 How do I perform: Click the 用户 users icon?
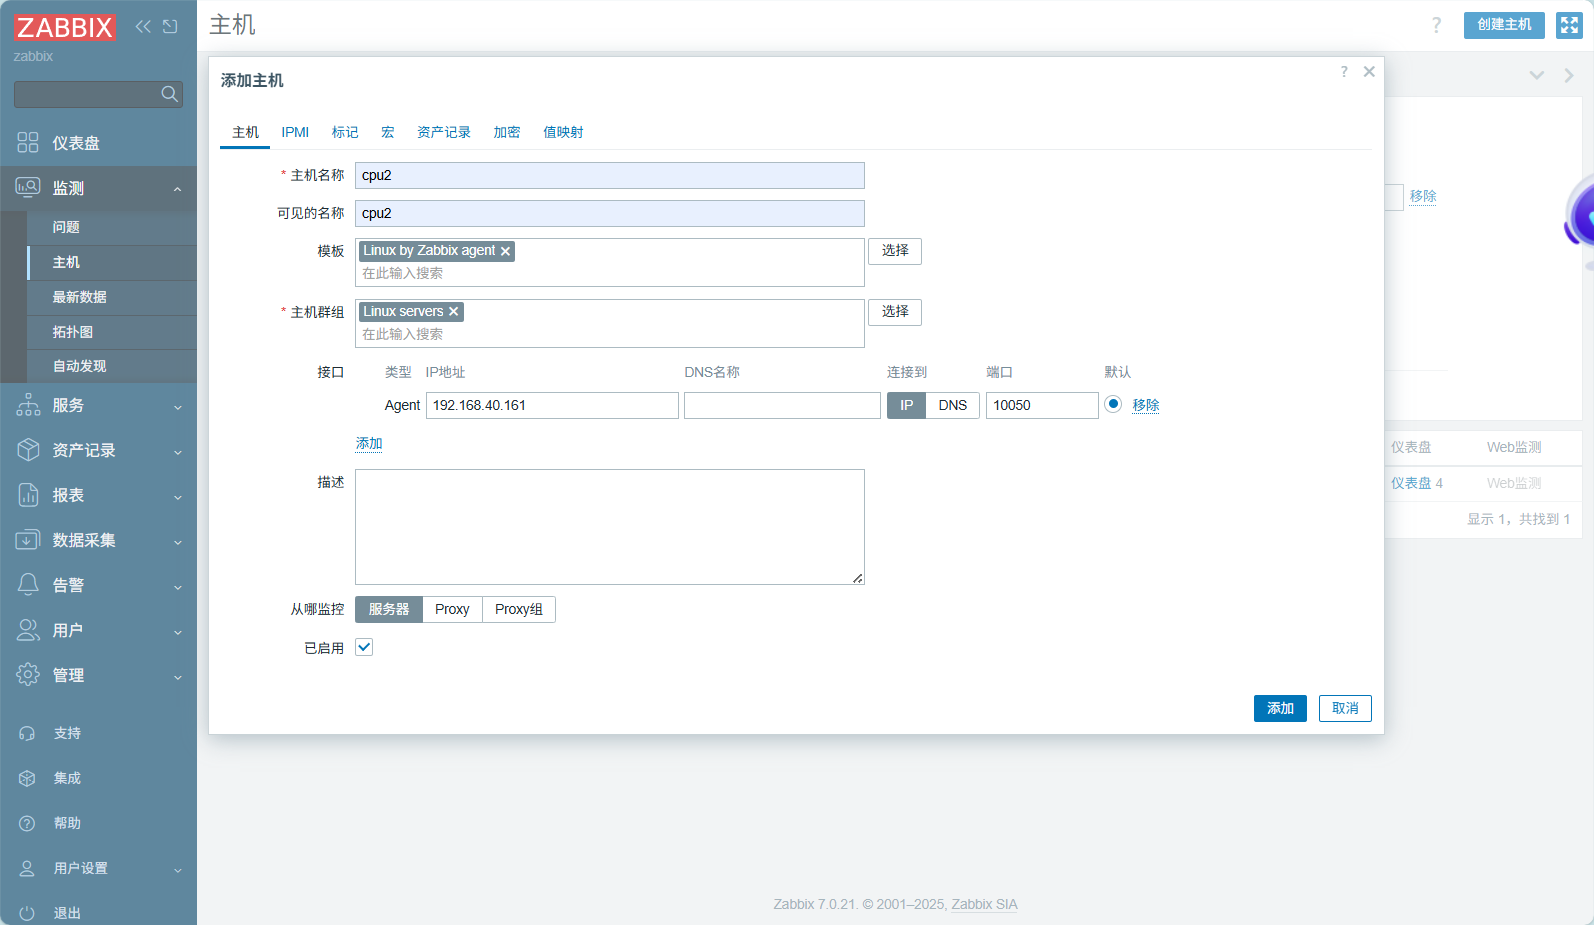tap(28, 630)
